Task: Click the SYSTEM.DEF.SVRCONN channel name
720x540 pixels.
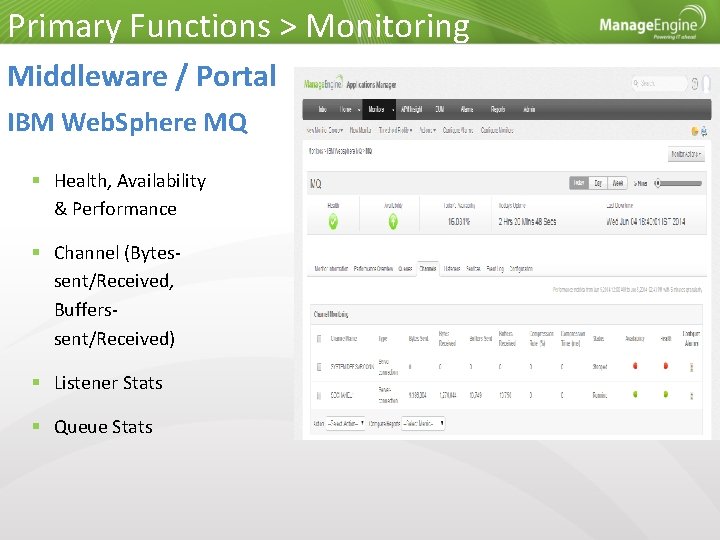Action: tap(352, 367)
